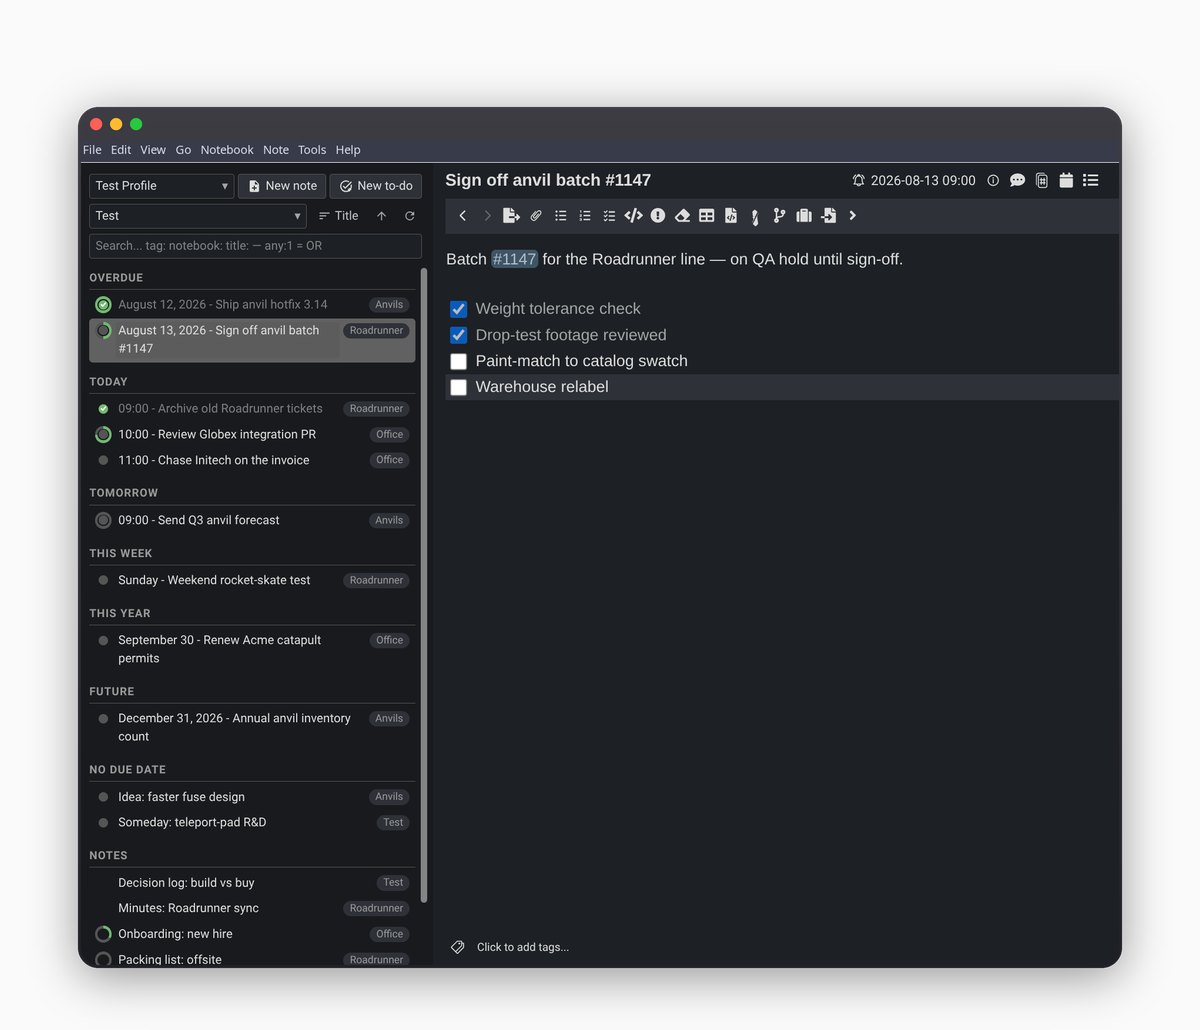The width and height of the screenshot is (1200, 1030).
Task: Open the Title sort field selector
Action: (x=338, y=216)
